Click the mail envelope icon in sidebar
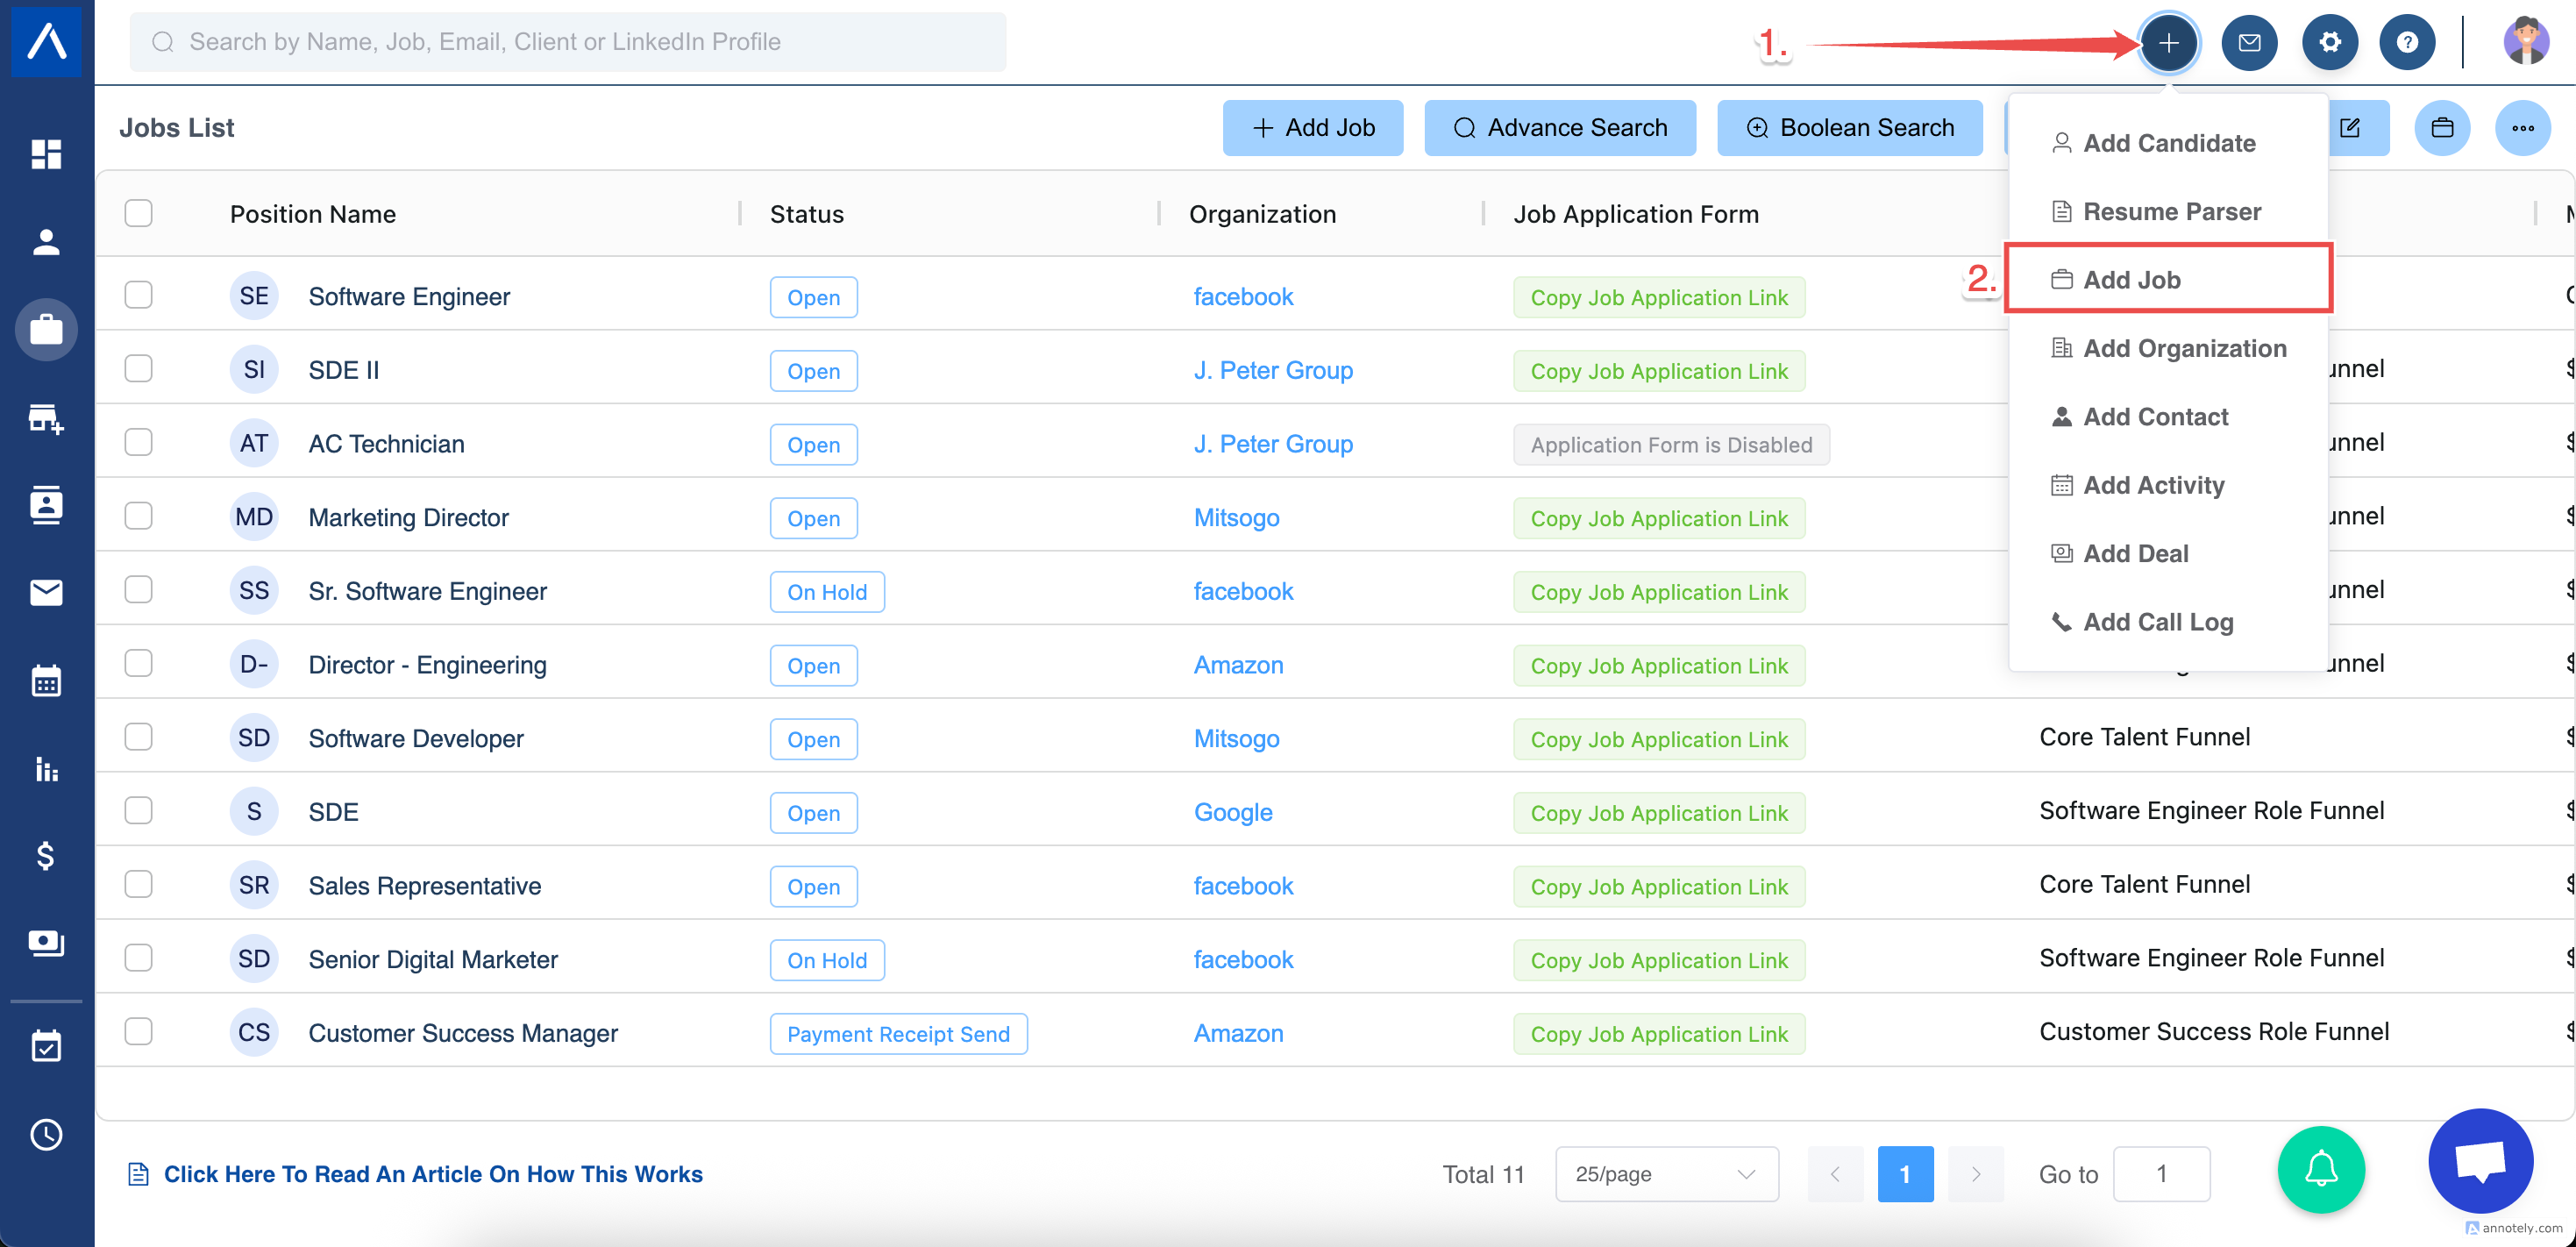Screen dimensions: 2576x1247 pos(46,593)
